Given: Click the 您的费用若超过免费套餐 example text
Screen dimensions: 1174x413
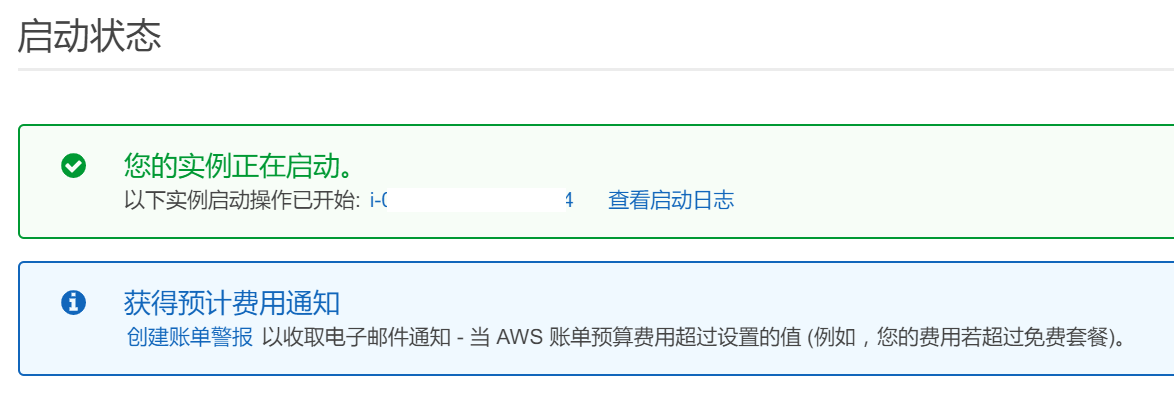Looking at the screenshot, I should [991, 337].
